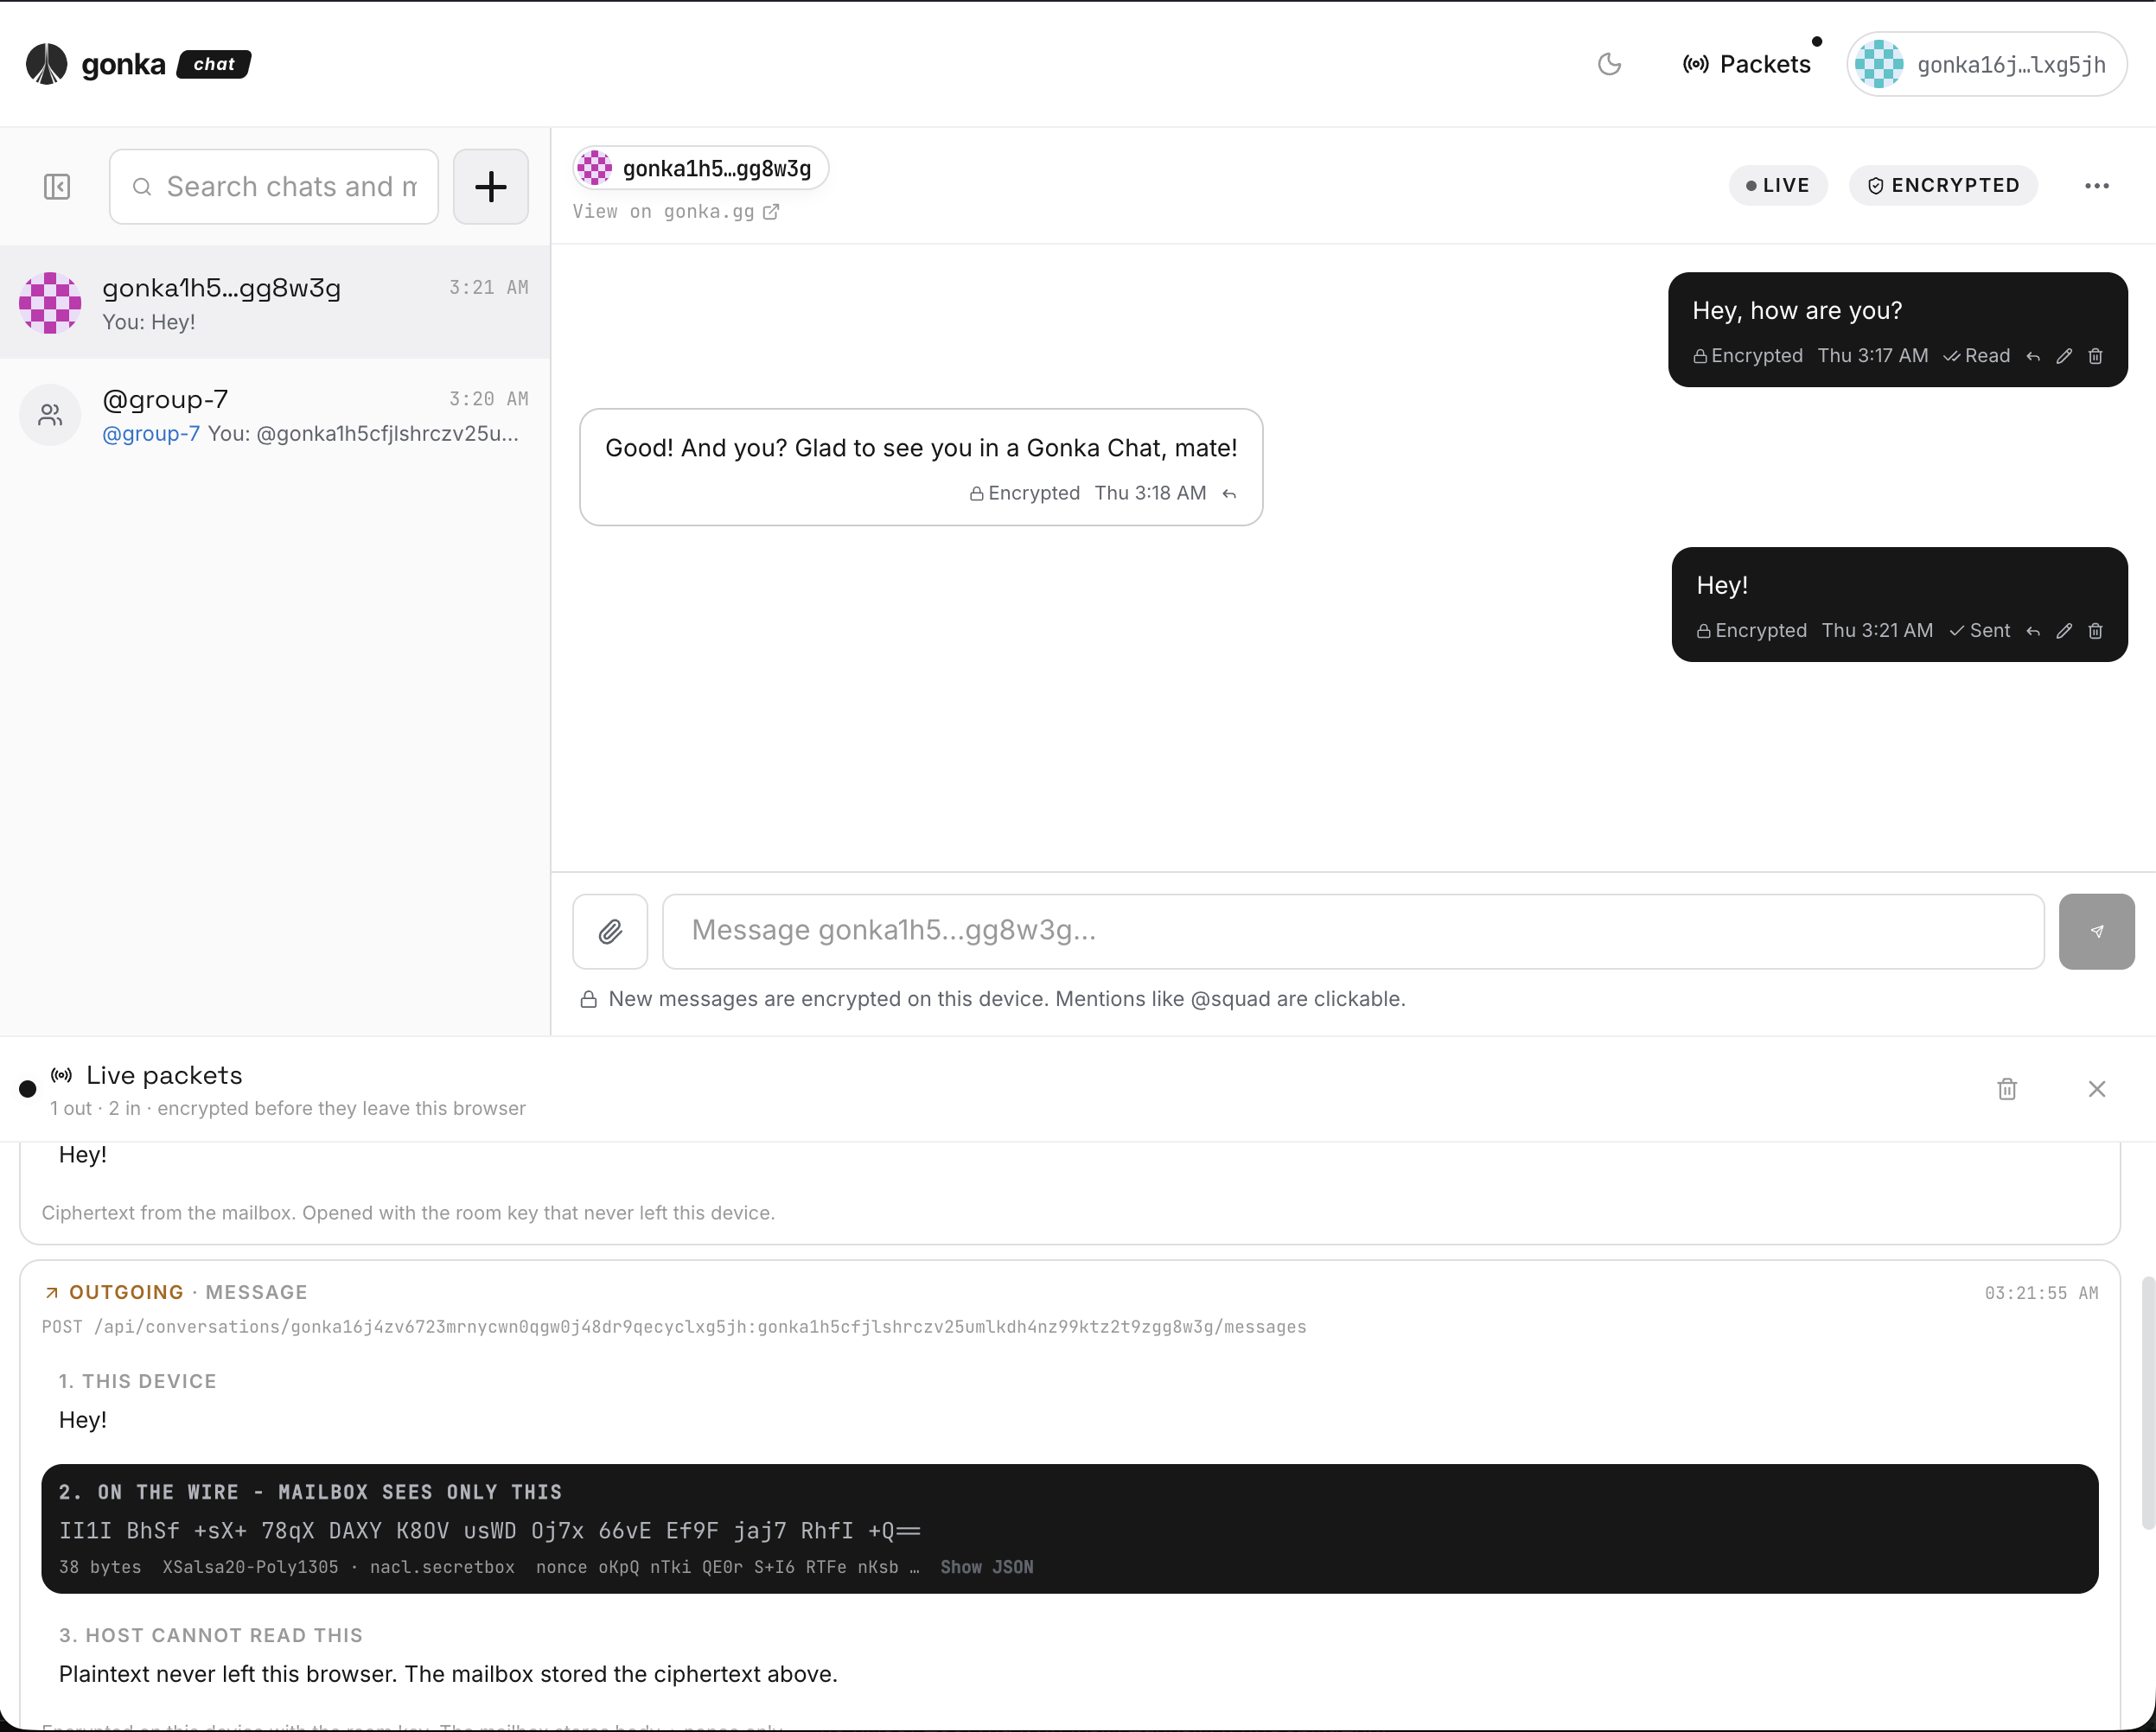Show JSON for the outgoing packet

point(986,1567)
